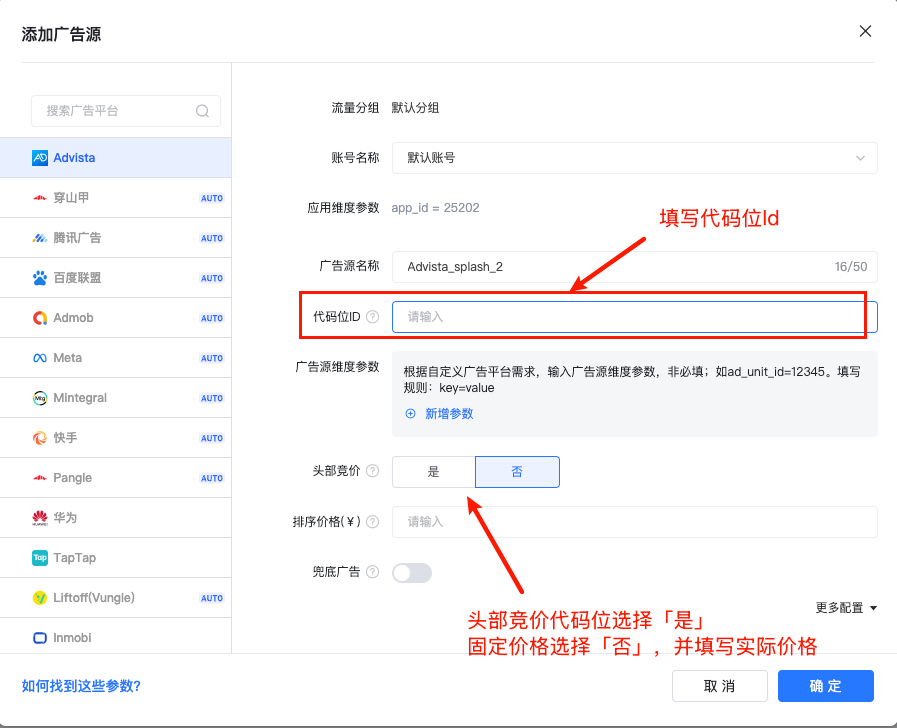Open the 如何找到这些参数 help link
The height and width of the screenshot is (728, 897).
pos(81,686)
